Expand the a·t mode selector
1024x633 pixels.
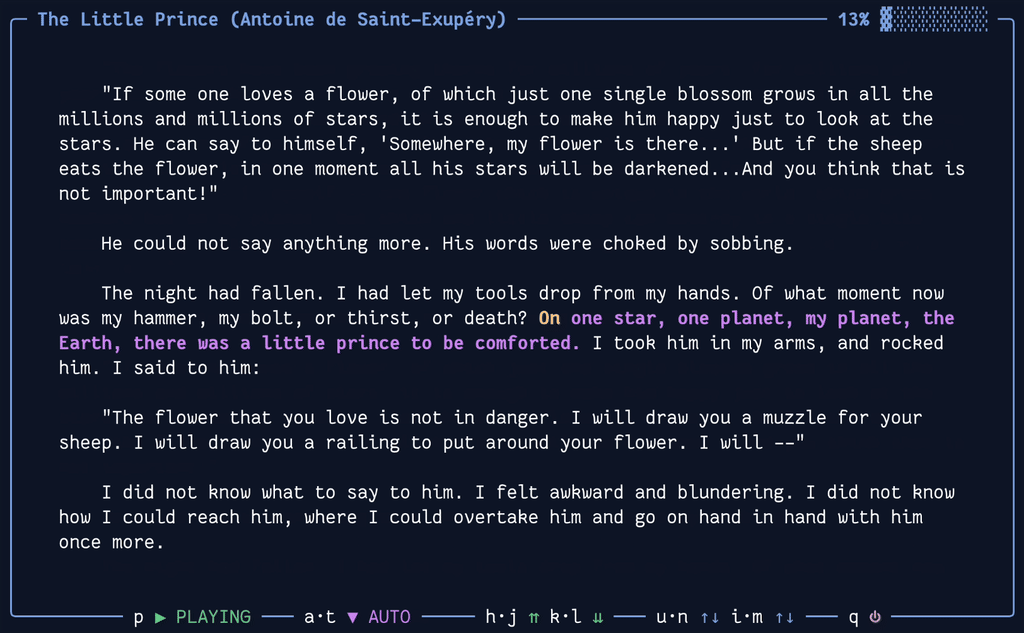tap(320, 617)
